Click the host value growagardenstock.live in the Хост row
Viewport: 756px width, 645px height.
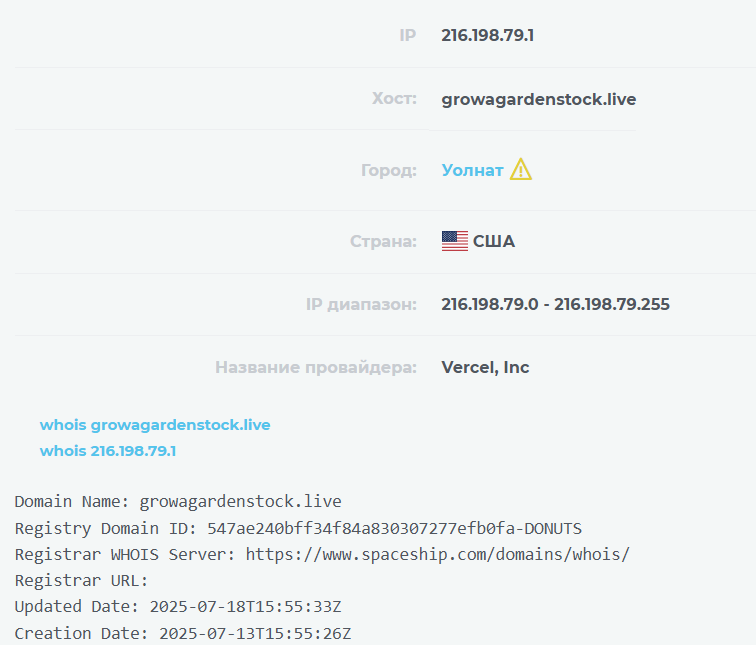pyautogui.click(x=538, y=99)
